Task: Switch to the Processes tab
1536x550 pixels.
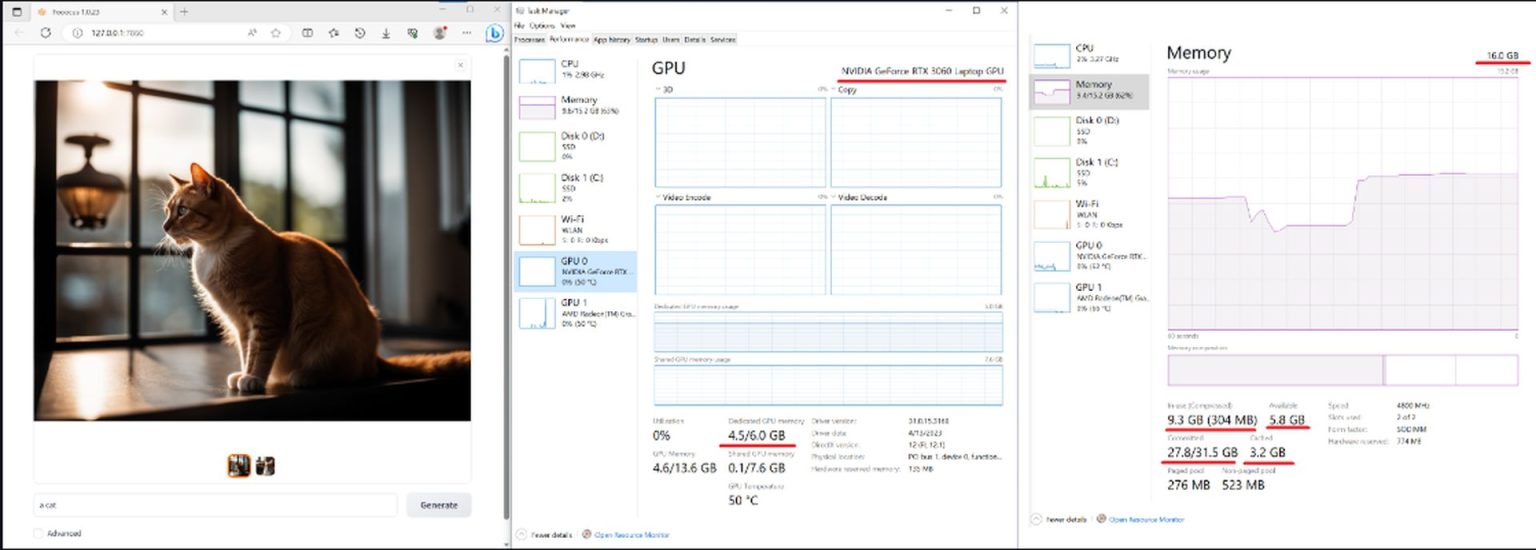Action: click(x=529, y=40)
